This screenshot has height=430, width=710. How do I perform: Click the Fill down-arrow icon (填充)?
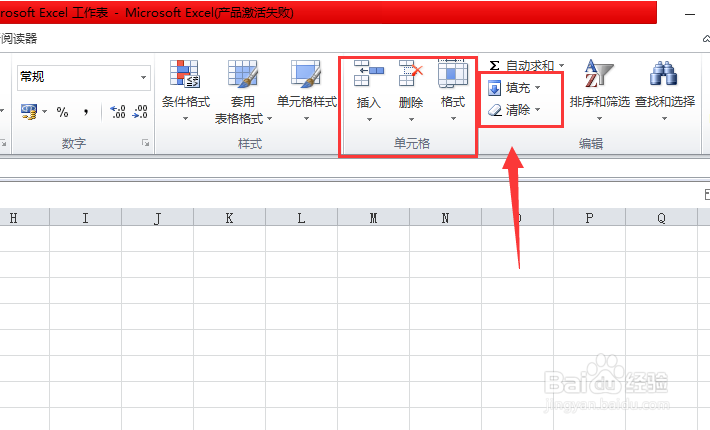point(494,88)
